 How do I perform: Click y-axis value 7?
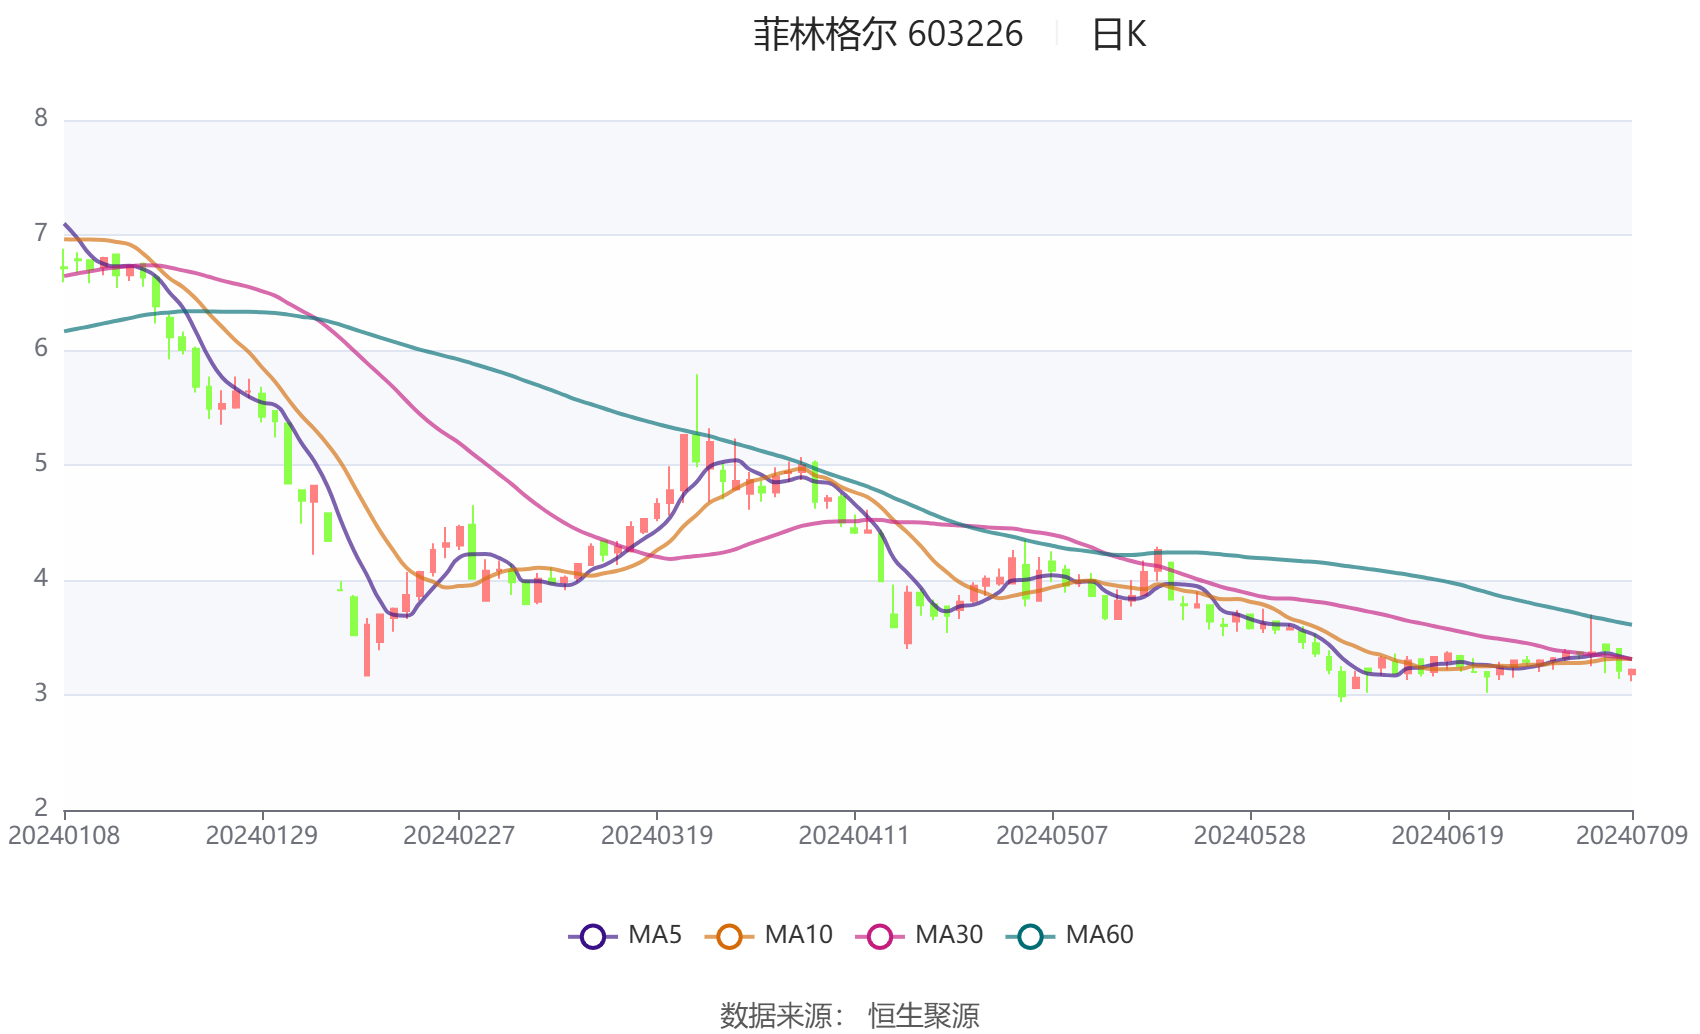tap(41, 233)
